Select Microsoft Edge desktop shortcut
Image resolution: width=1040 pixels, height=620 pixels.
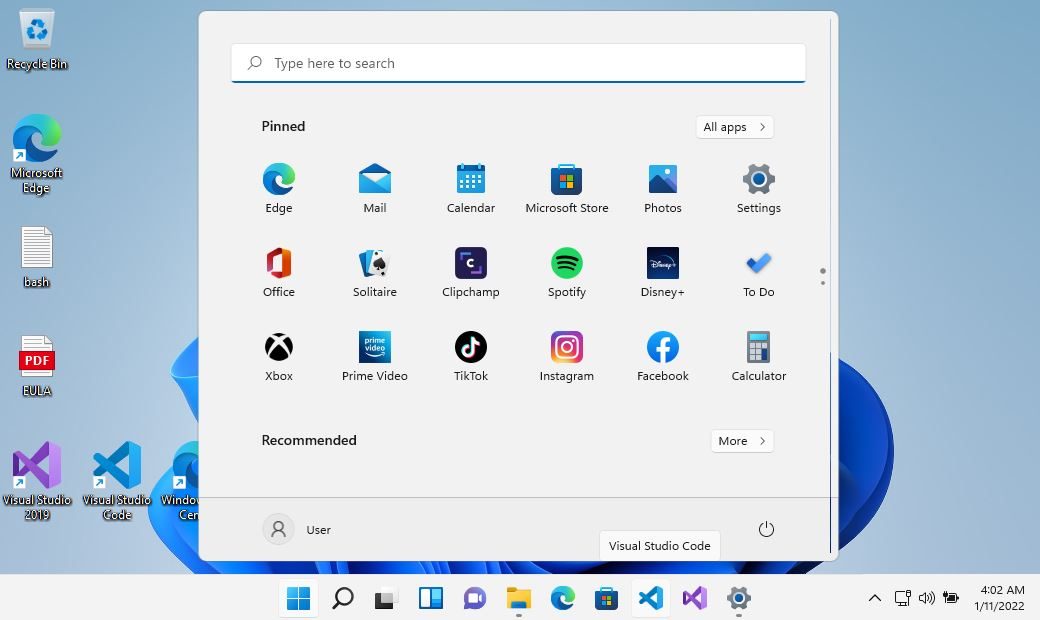[36, 155]
